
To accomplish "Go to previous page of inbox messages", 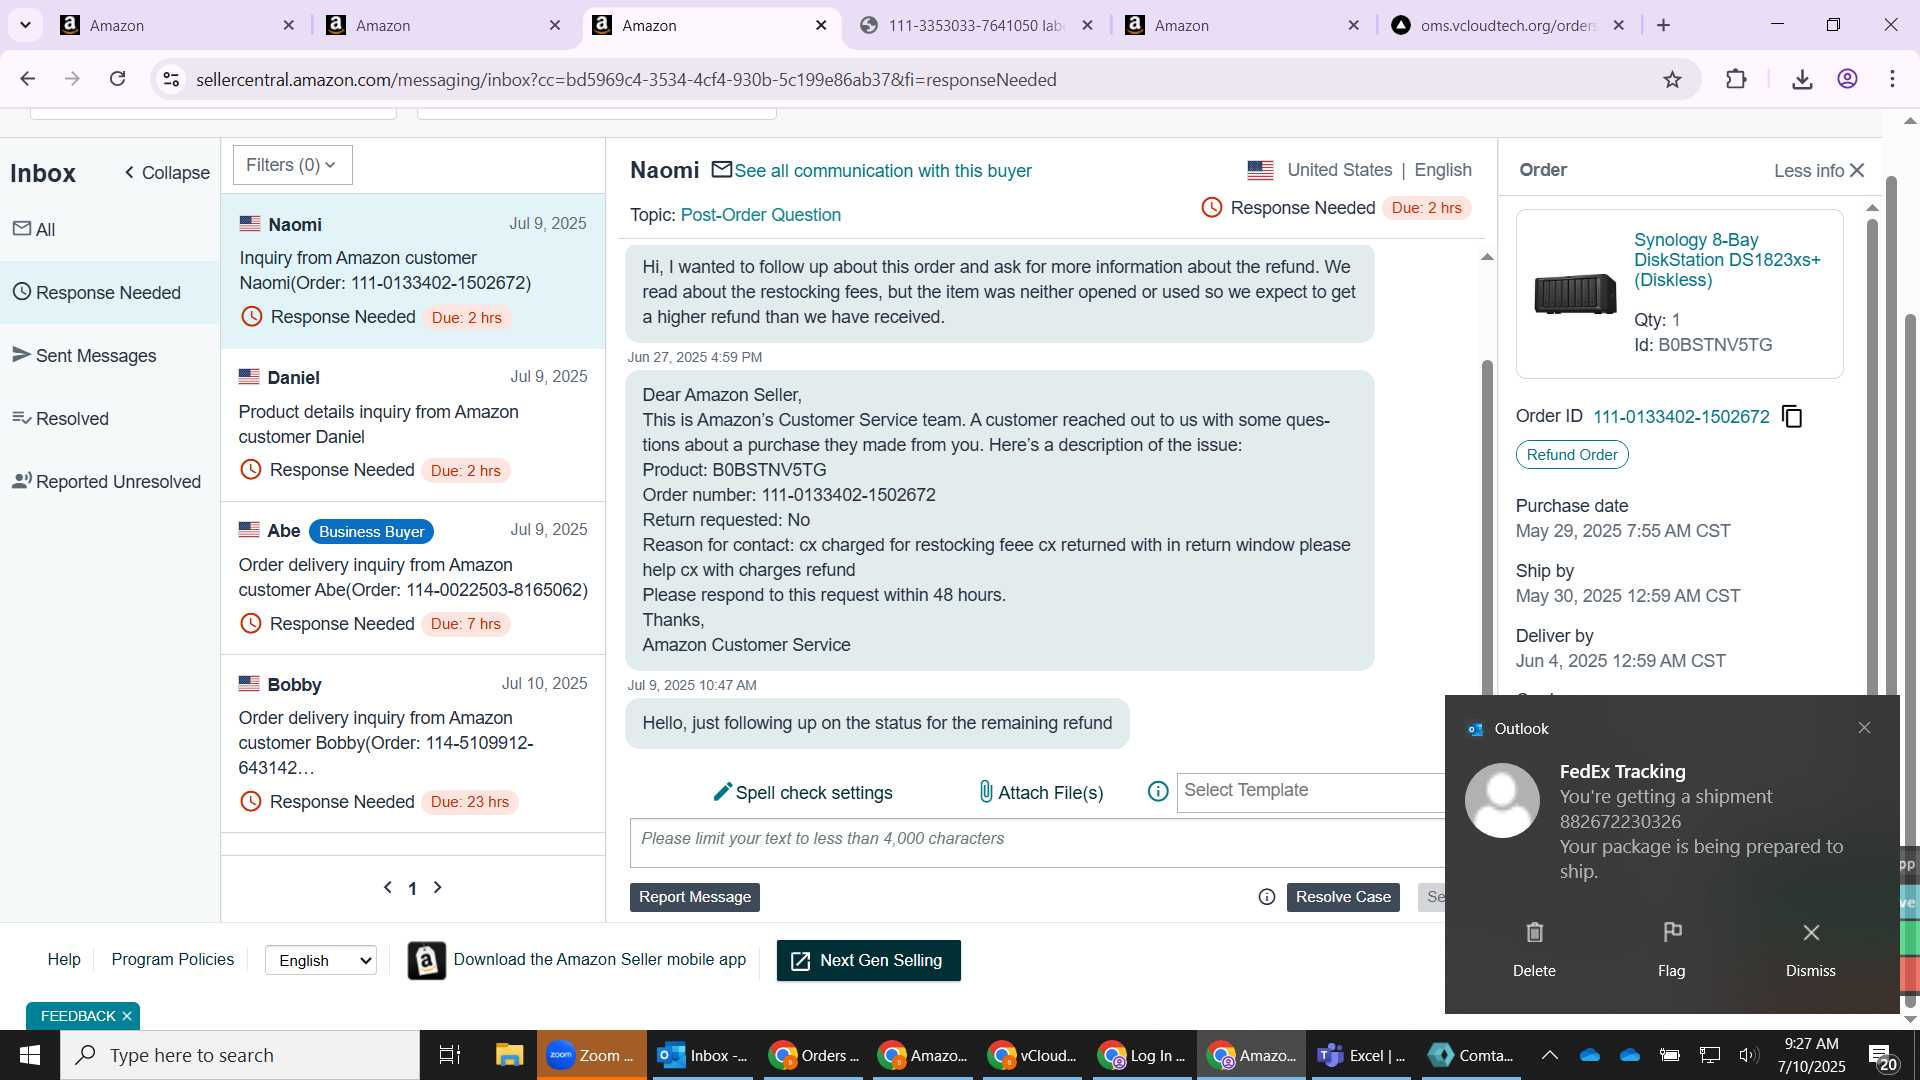I will 388,888.
